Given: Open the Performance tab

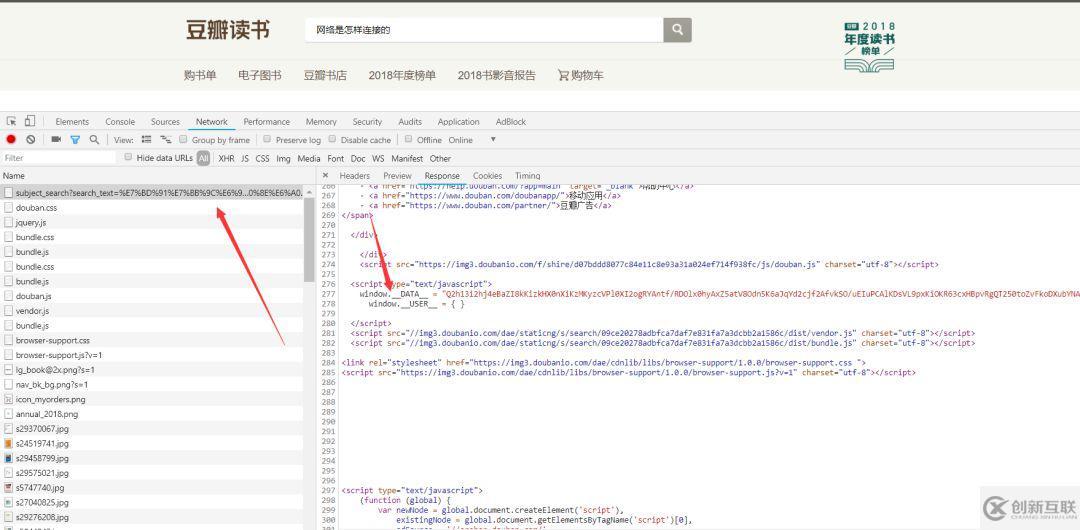Looking at the screenshot, I should click(267, 122).
